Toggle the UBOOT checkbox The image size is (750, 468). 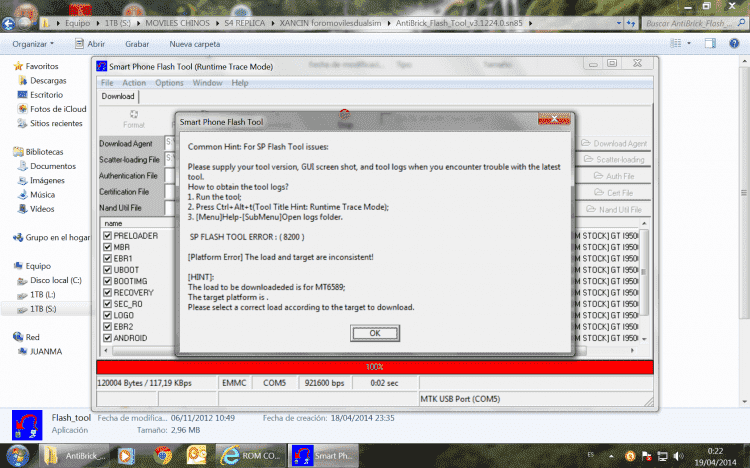[108, 269]
